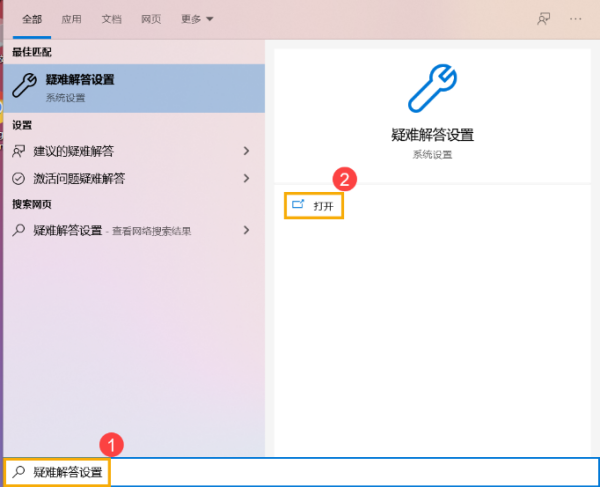Open 激活问题疑难解答 setting
Viewport: 600px width, 487px height.
(x=134, y=178)
